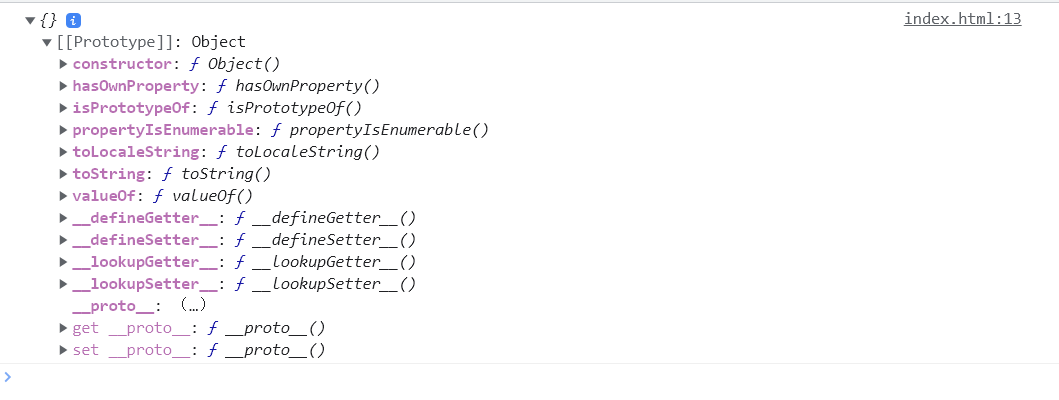Expand __lookupSetter__ arrow
1059x400 pixels.
(x=63, y=284)
